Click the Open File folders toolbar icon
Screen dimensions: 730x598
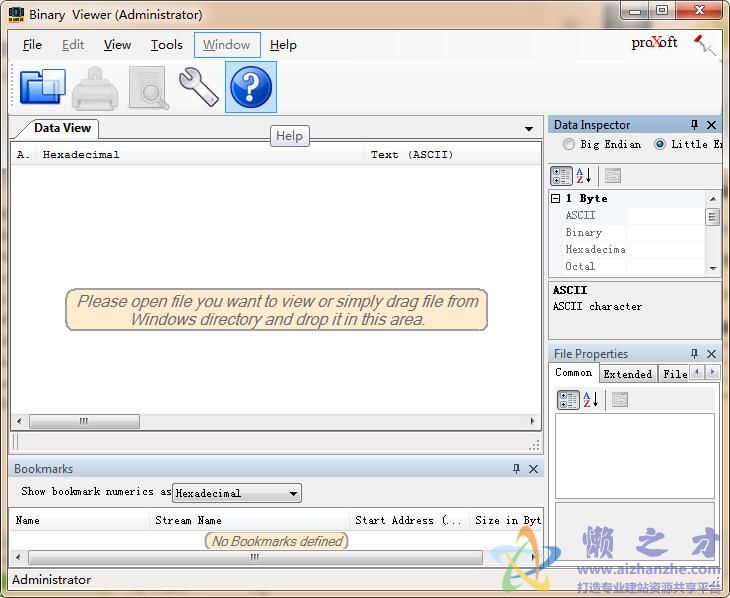tap(42, 87)
